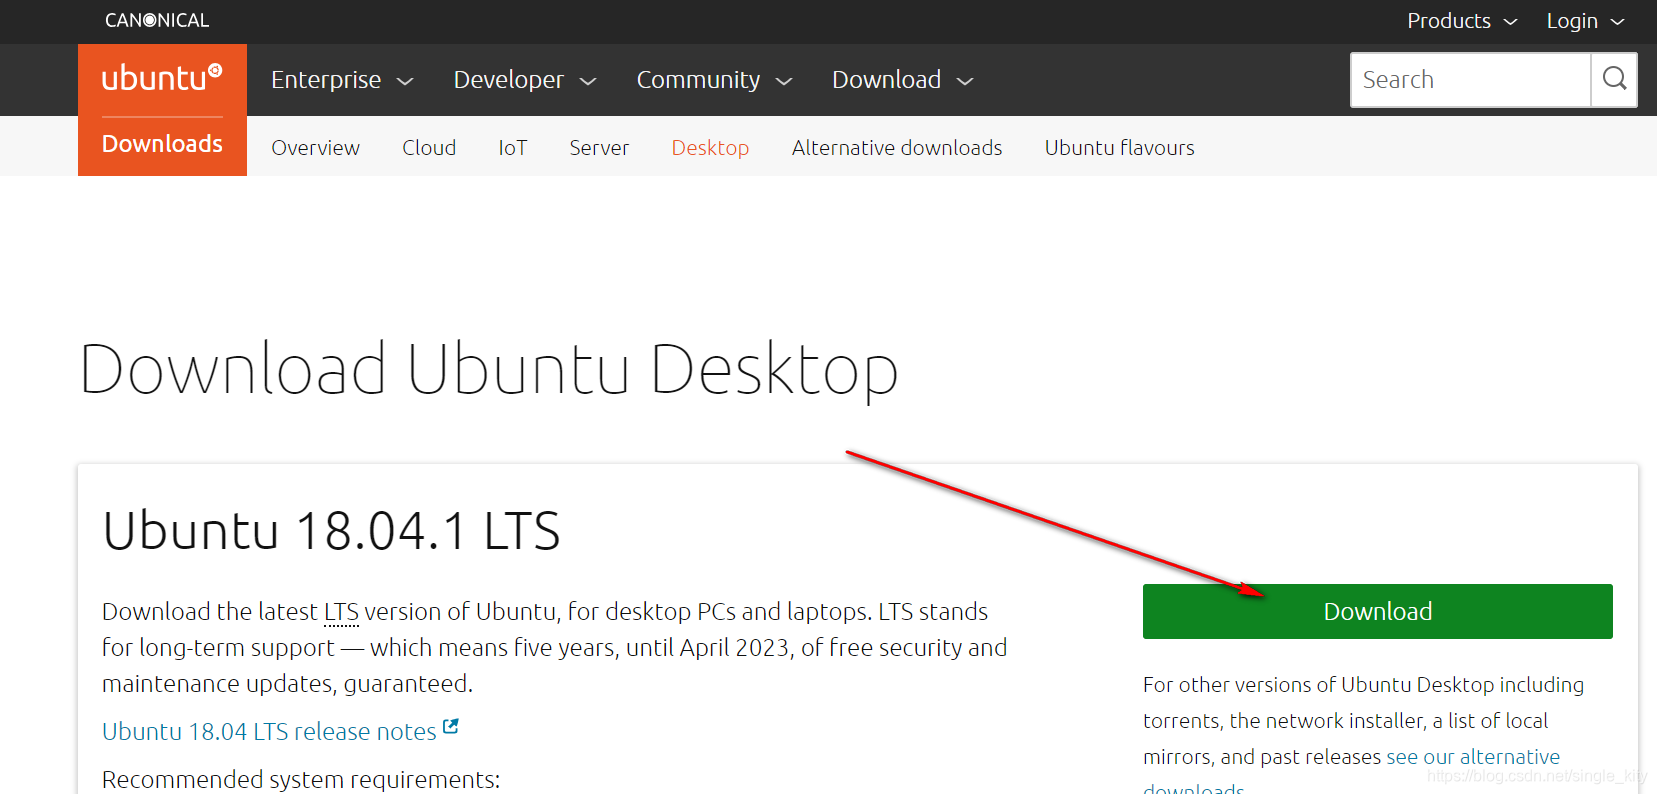Click the 'Ubuntu 18.04.1 LTS' heading

coord(331,530)
